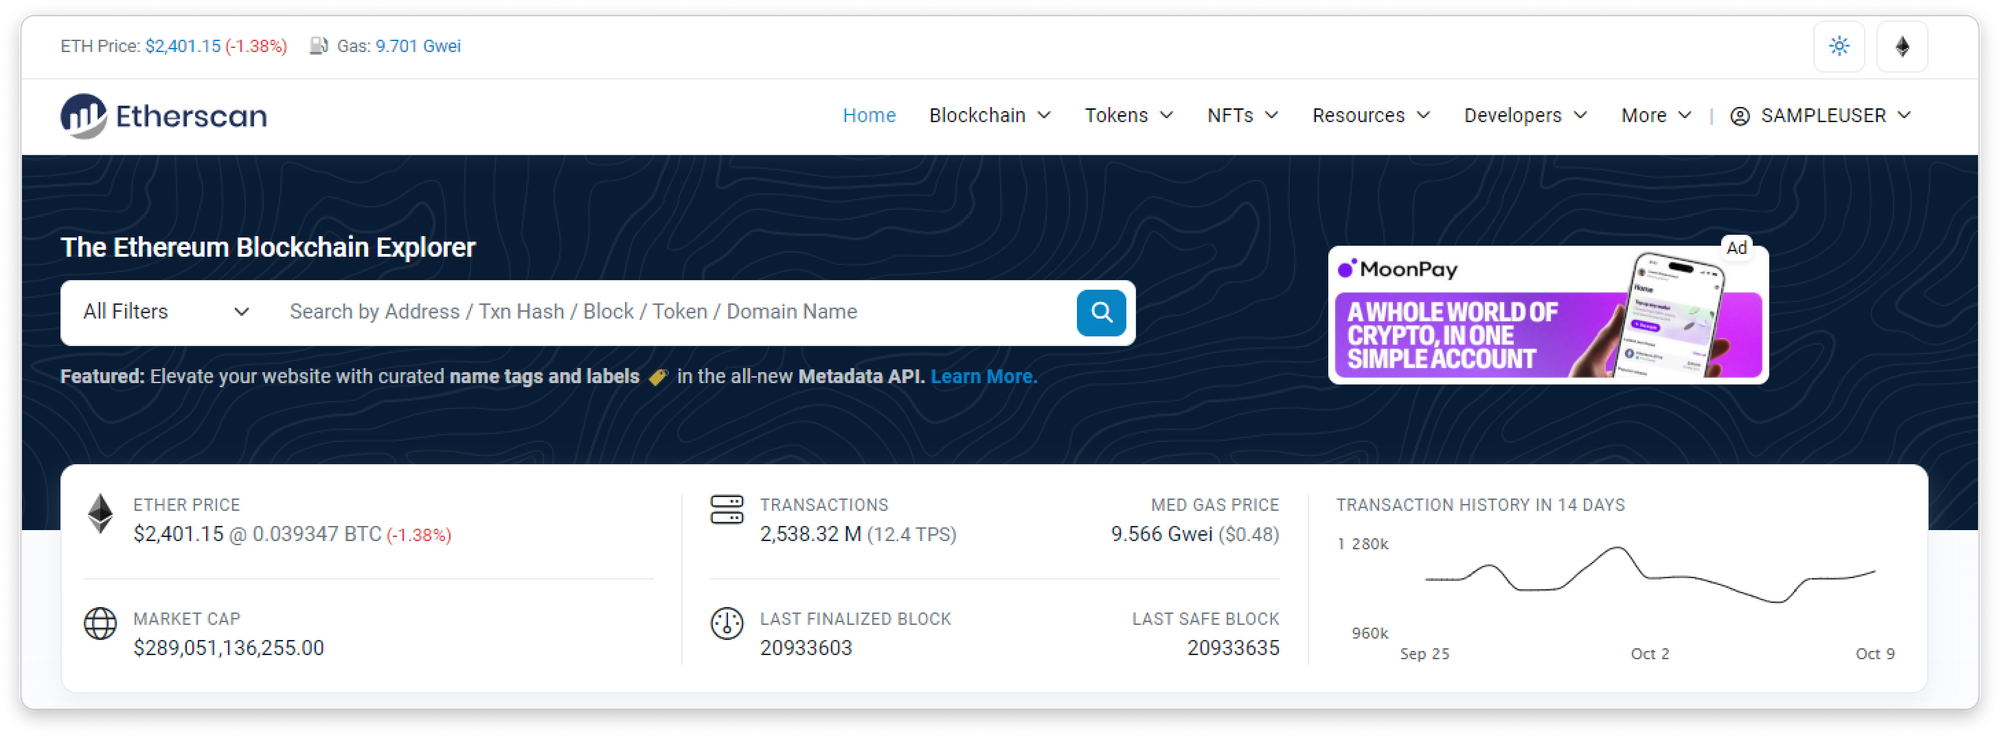Click the Ether Price diamond icon

(x=100, y=514)
